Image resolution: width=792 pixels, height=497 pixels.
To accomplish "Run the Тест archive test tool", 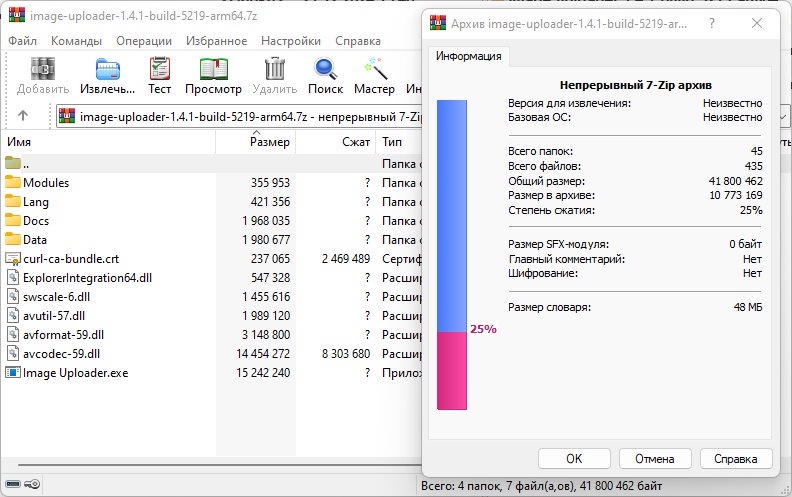I will [x=160, y=68].
